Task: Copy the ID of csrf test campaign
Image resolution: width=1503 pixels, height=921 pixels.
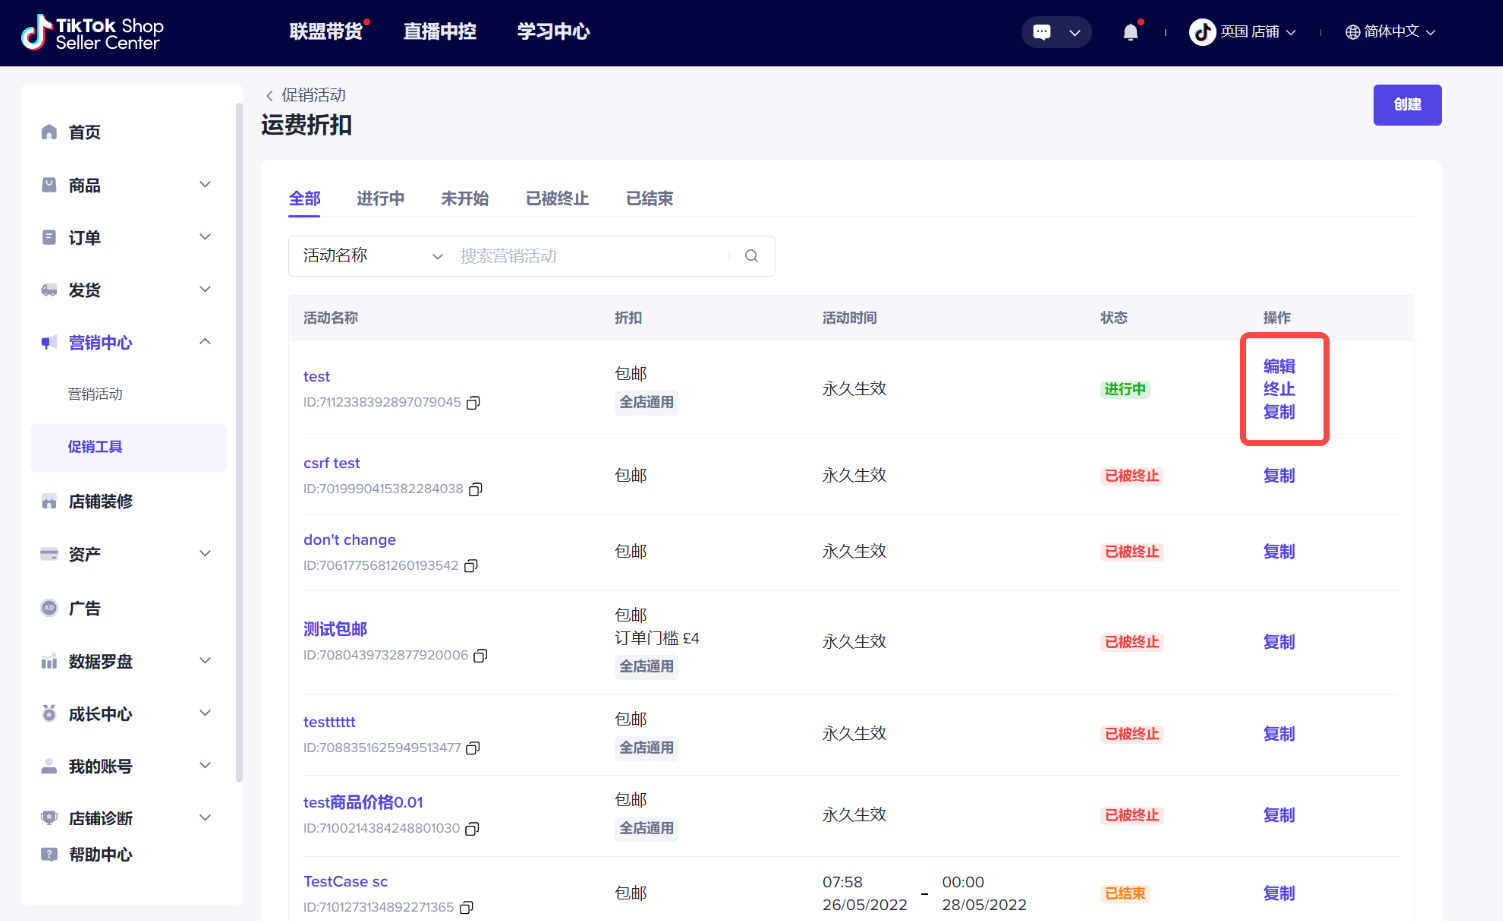Action: [476, 489]
